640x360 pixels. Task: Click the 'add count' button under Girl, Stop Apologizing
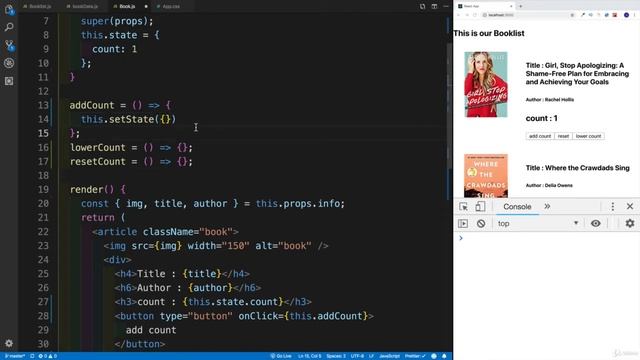pyautogui.click(x=540, y=136)
